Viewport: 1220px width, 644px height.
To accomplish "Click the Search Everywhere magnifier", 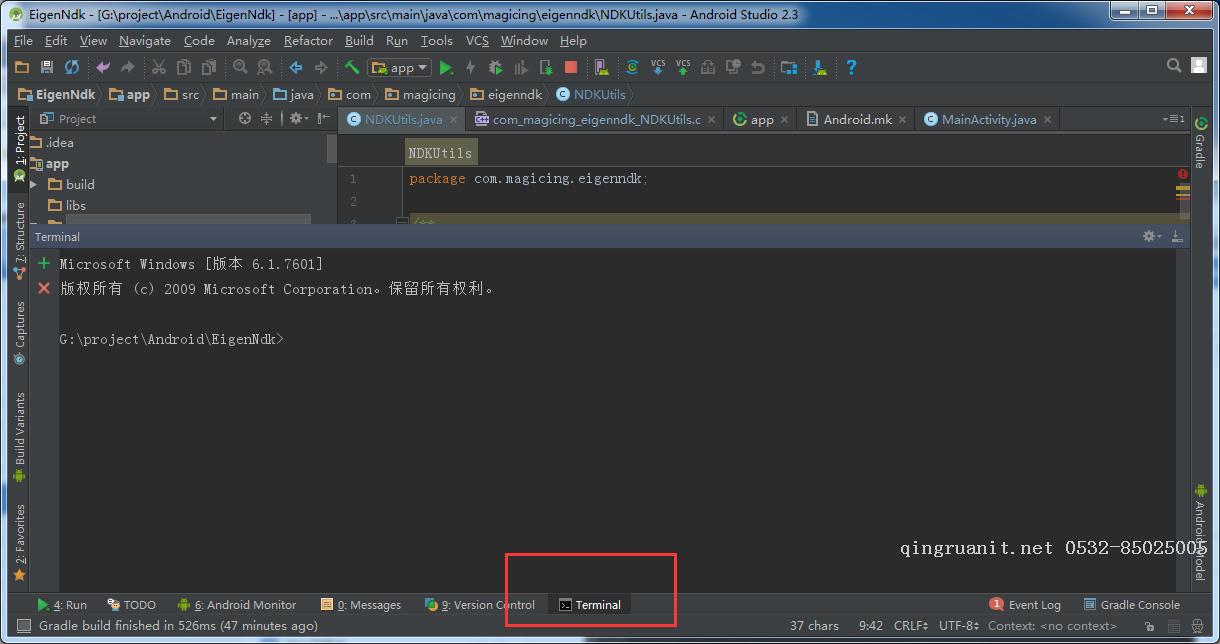I will [x=1174, y=65].
